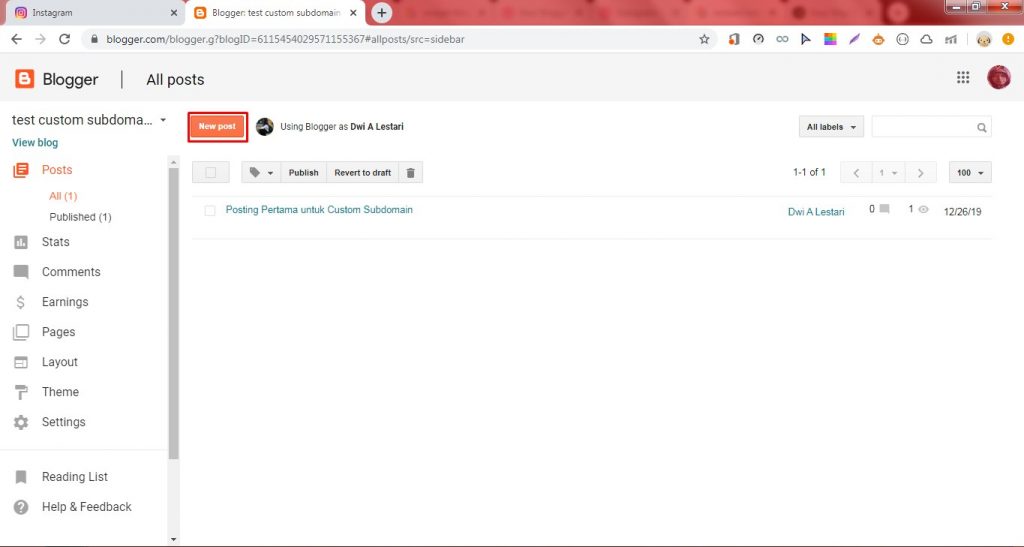Show Published (1) posts
1024x547 pixels.
click(80, 217)
